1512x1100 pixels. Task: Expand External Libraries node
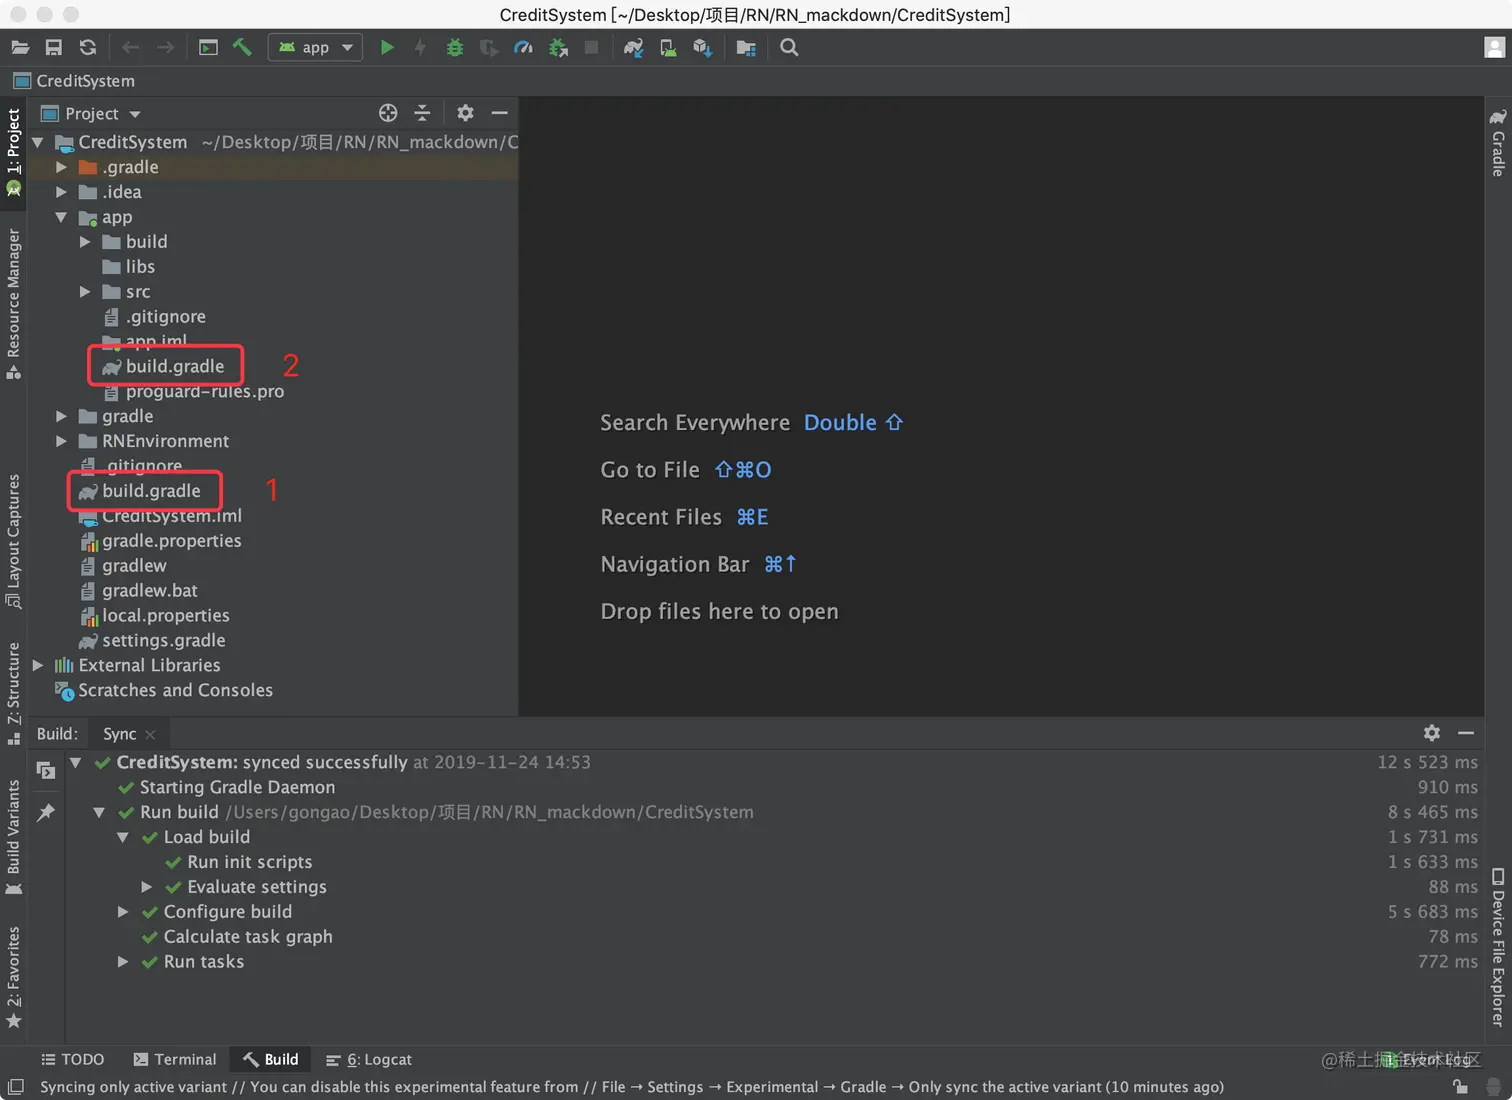[37, 665]
